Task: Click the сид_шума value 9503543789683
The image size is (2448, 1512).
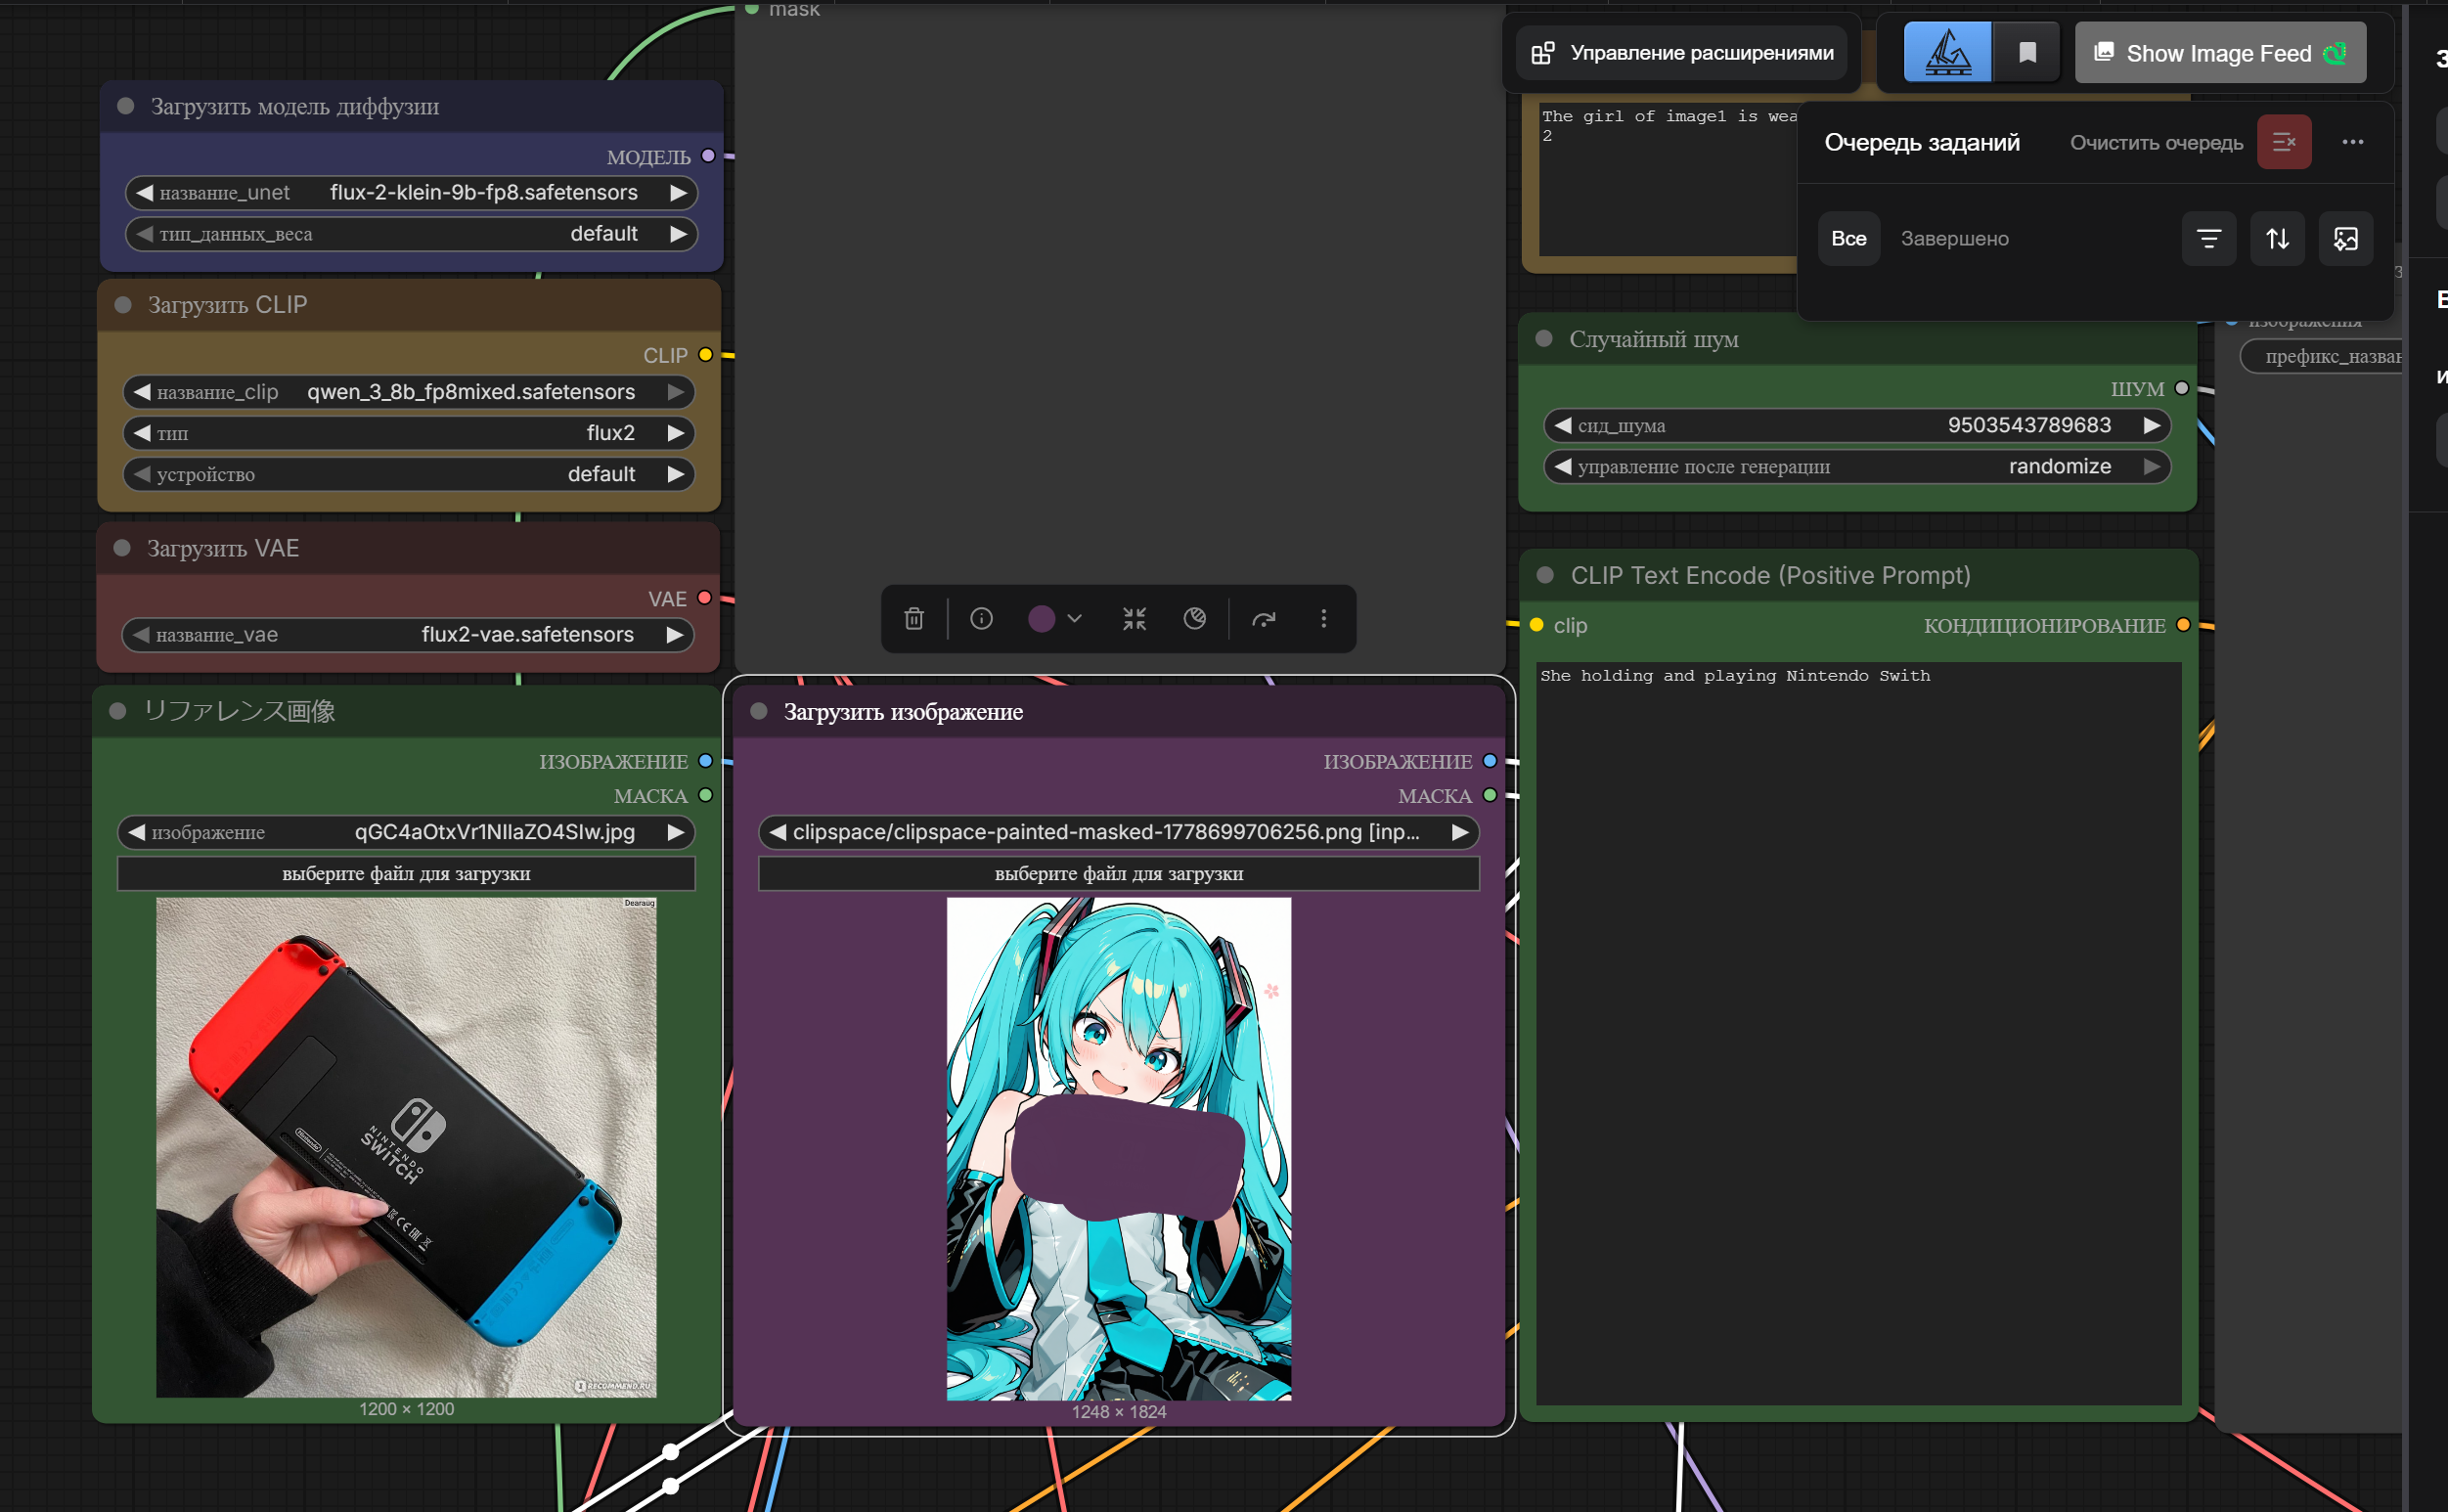Action: coord(2030,425)
